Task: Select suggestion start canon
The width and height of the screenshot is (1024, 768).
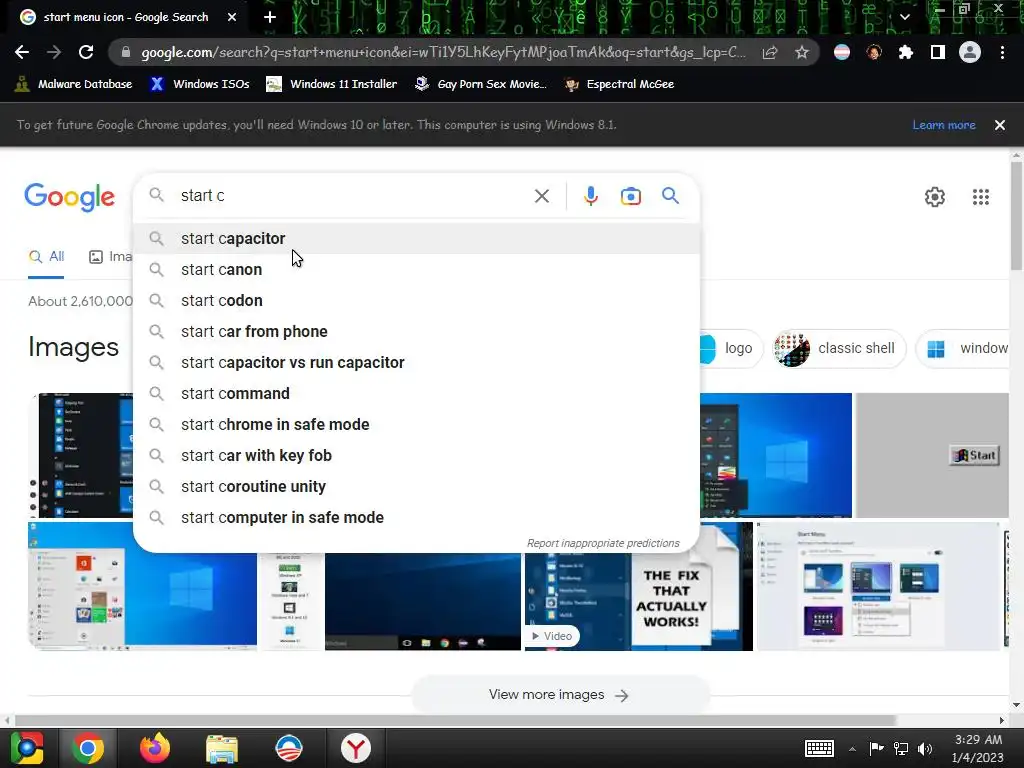Action: 416,270
